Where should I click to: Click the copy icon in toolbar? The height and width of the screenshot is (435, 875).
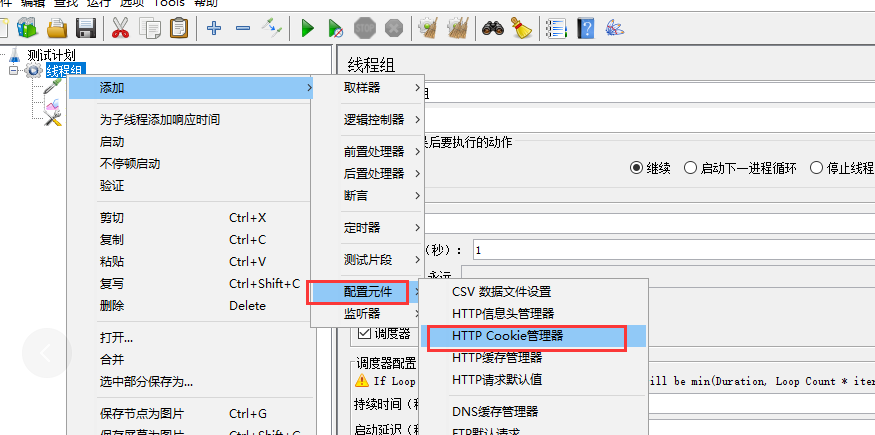coord(150,27)
